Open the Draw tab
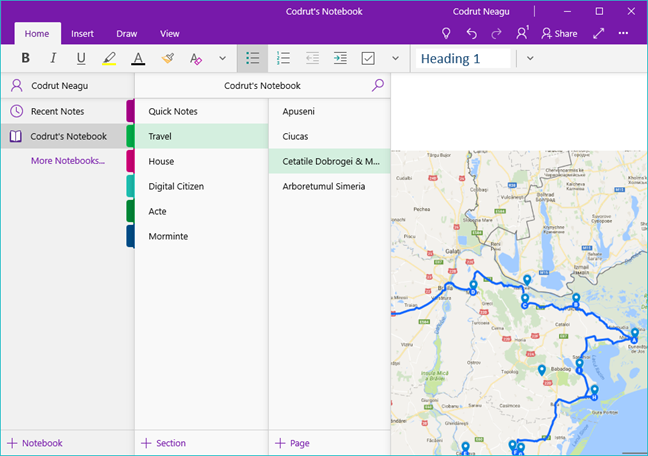This screenshot has height=456, width=648. tap(126, 33)
